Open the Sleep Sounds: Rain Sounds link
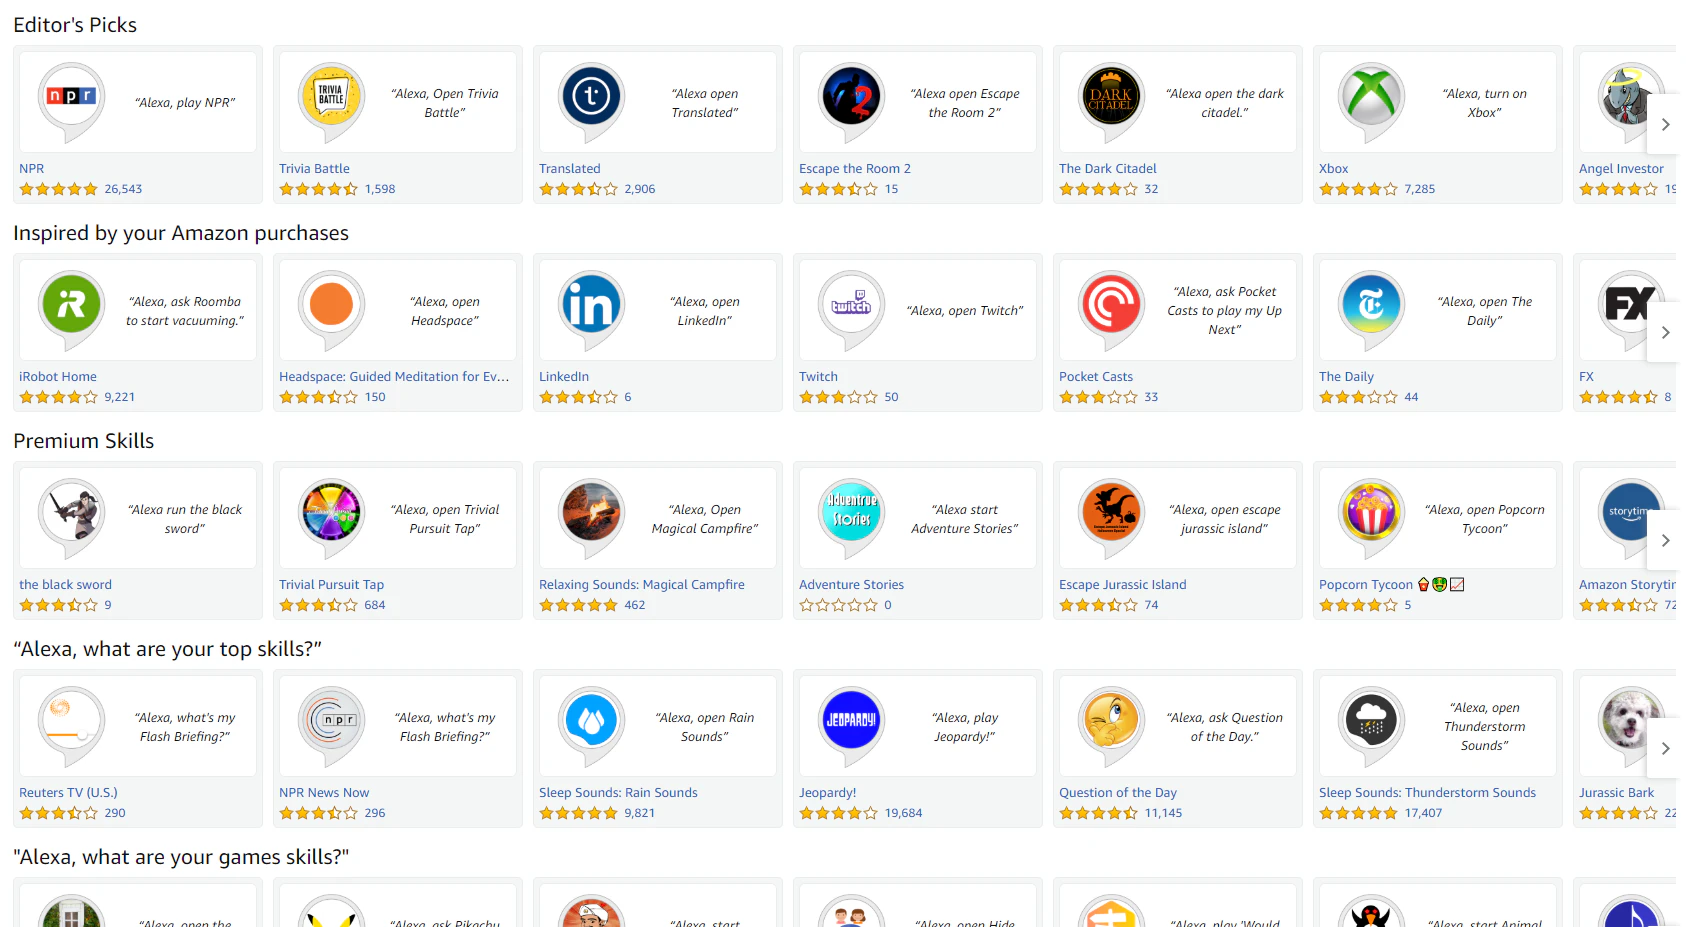Image resolution: width=1686 pixels, height=927 pixels. (618, 793)
